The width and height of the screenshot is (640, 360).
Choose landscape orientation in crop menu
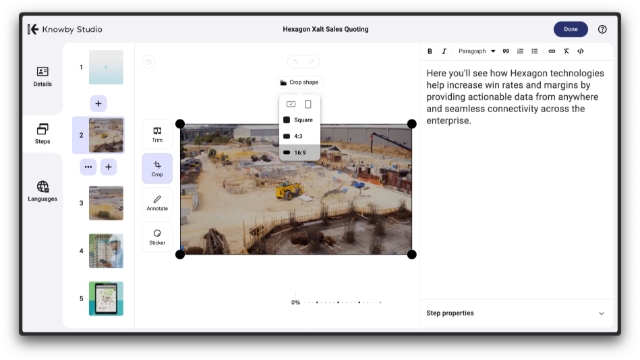291,104
